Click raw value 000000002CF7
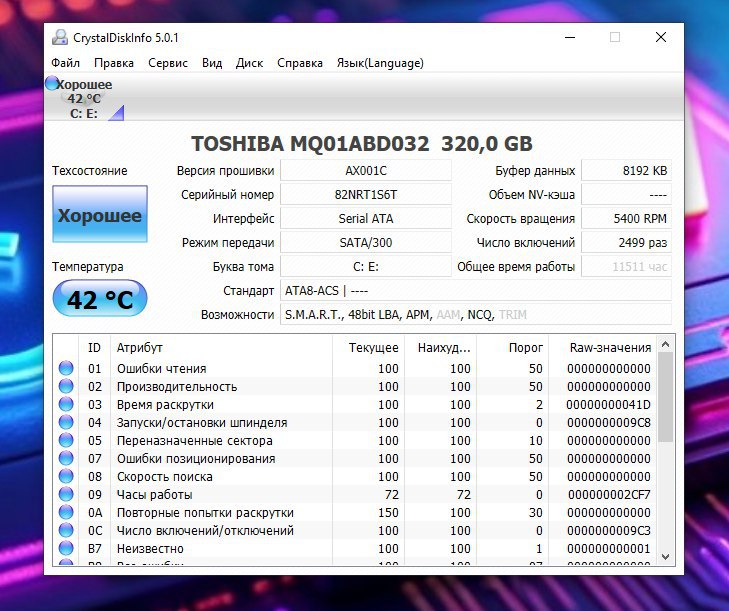 (x=609, y=495)
